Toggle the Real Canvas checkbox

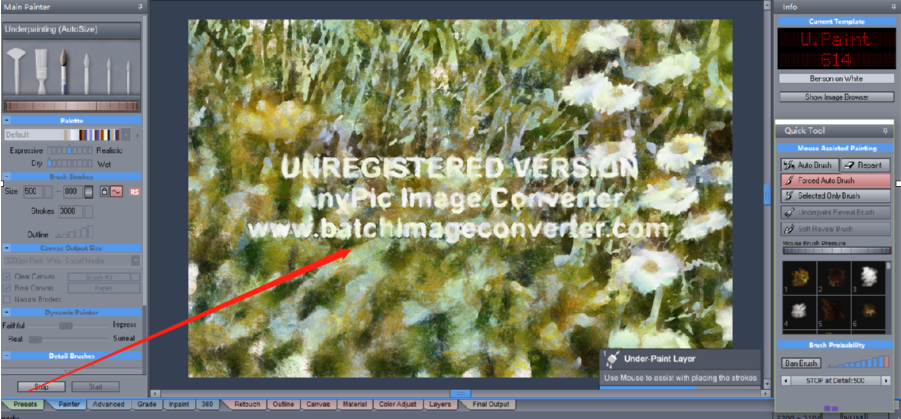pos(7,288)
